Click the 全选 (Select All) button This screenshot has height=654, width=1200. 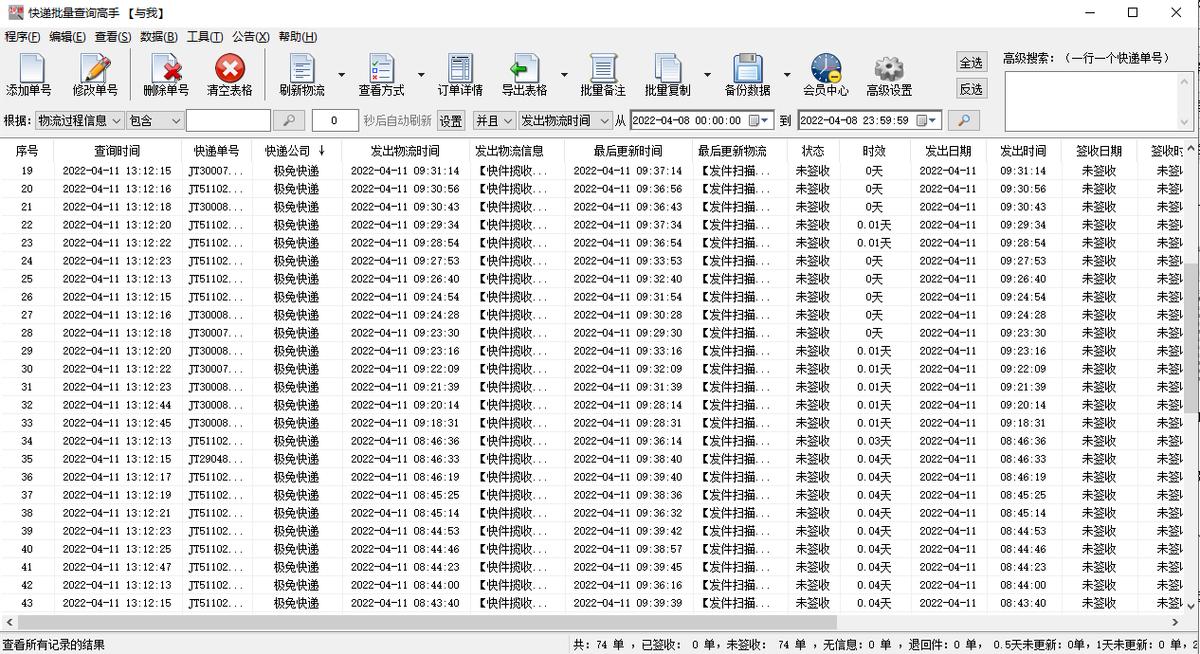970,62
